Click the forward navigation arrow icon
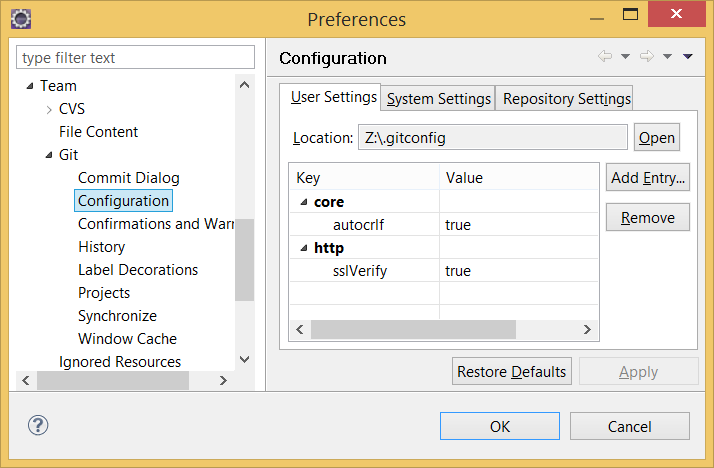This screenshot has width=714, height=468. click(x=647, y=56)
